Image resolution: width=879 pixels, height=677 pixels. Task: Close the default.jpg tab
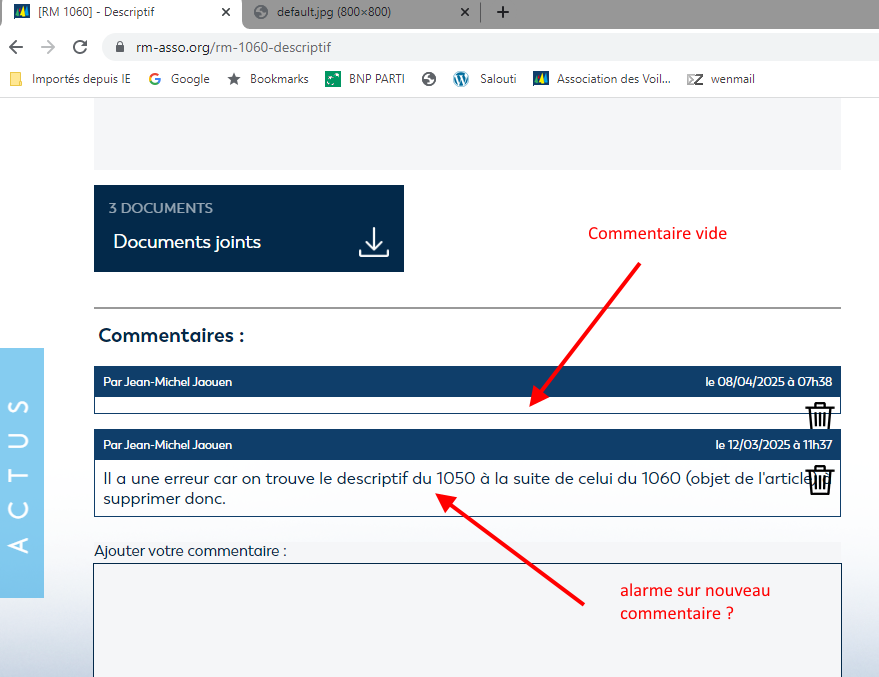(464, 12)
